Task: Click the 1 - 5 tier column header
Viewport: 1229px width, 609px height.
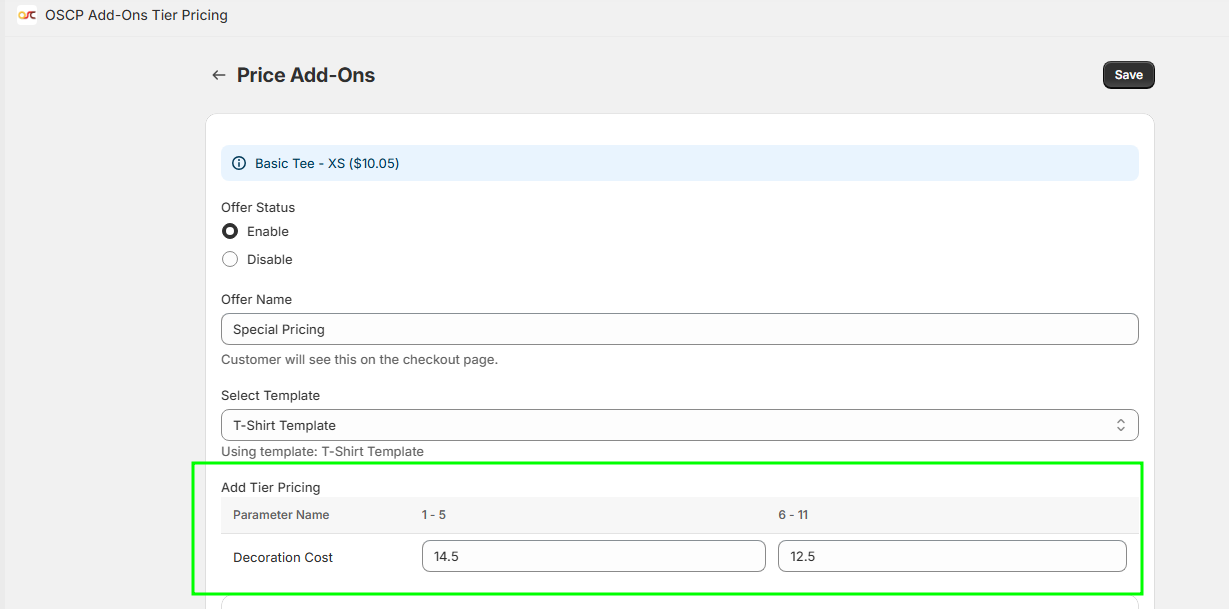Action: (x=434, y=515)
